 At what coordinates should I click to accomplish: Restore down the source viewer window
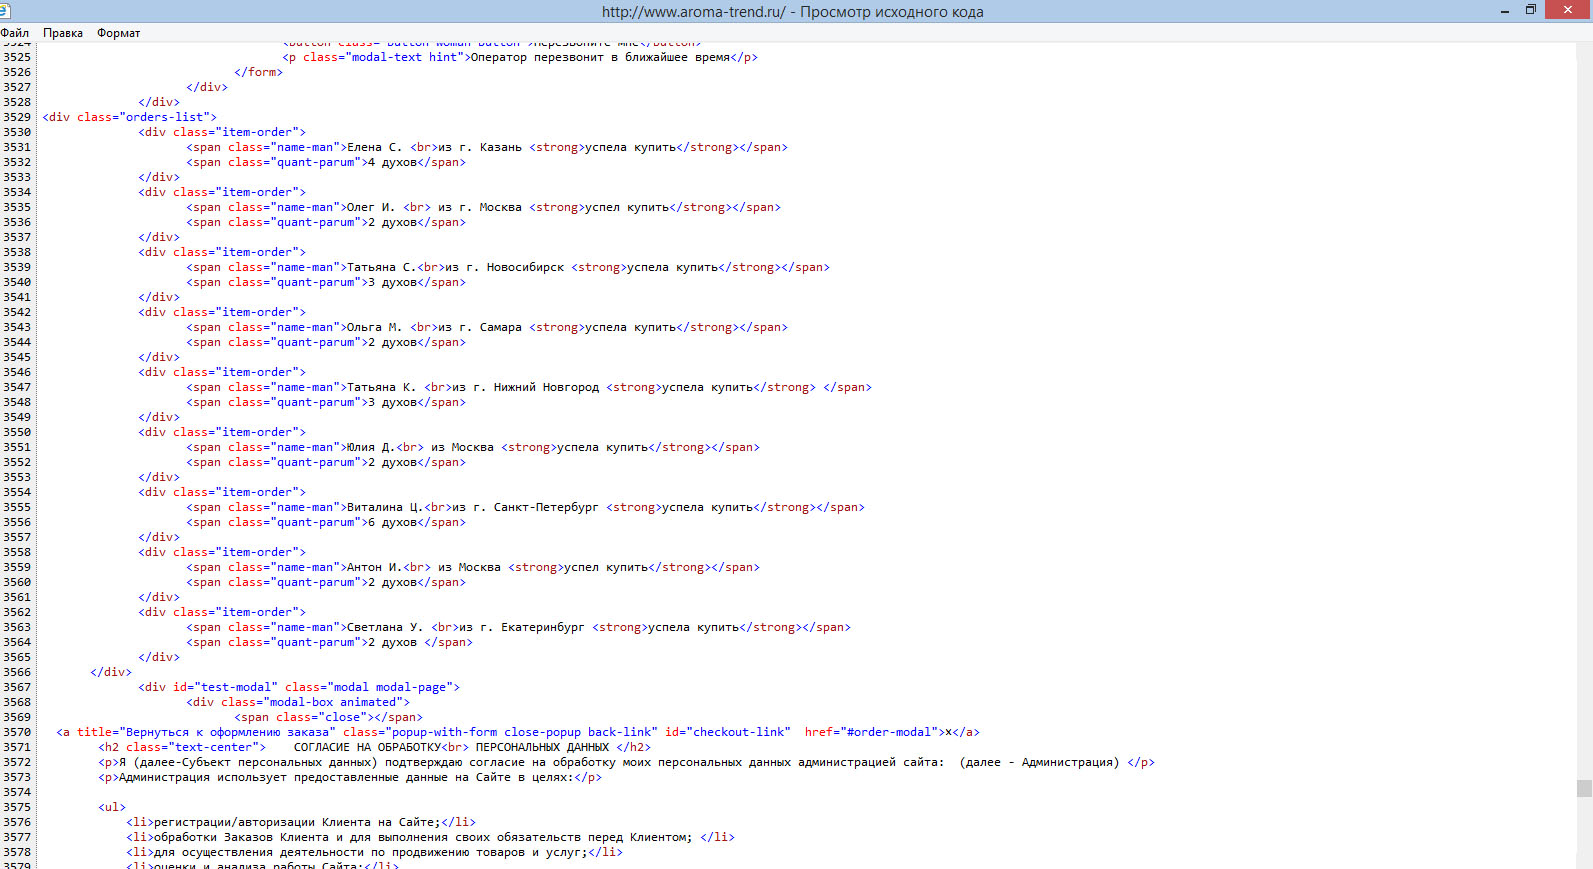[x=1530, y=10]
